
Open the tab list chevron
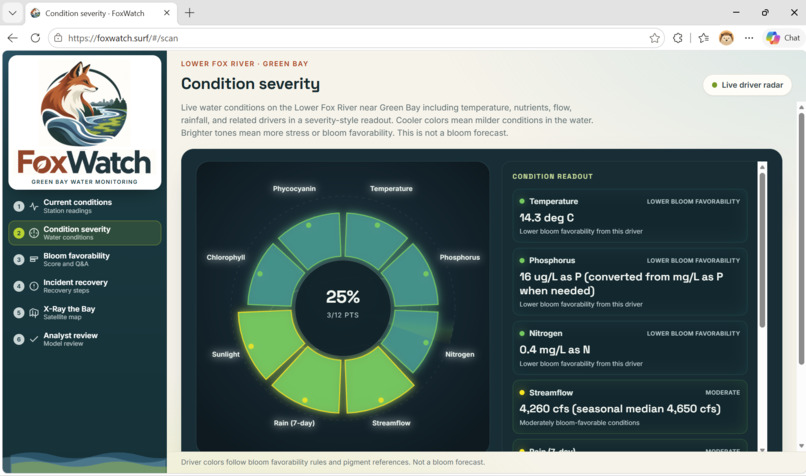[12, 13]
